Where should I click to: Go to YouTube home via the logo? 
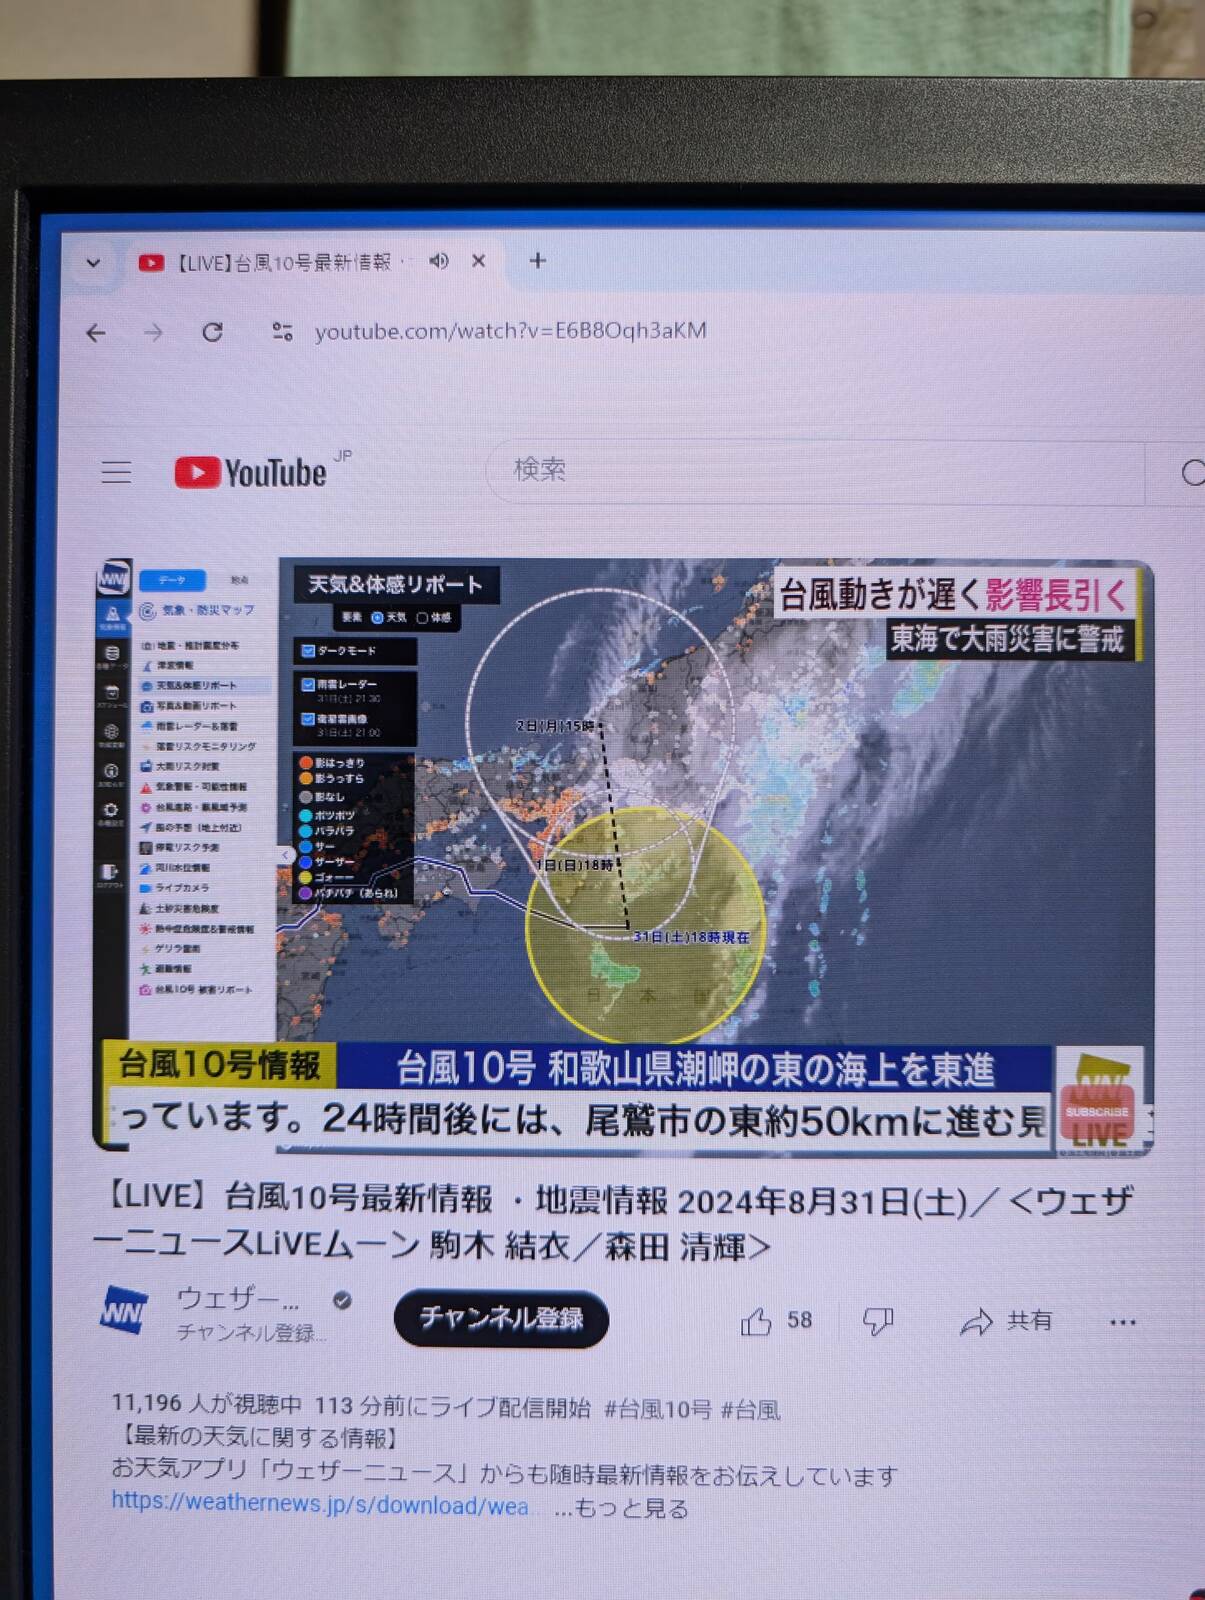(x=250, y=472)
